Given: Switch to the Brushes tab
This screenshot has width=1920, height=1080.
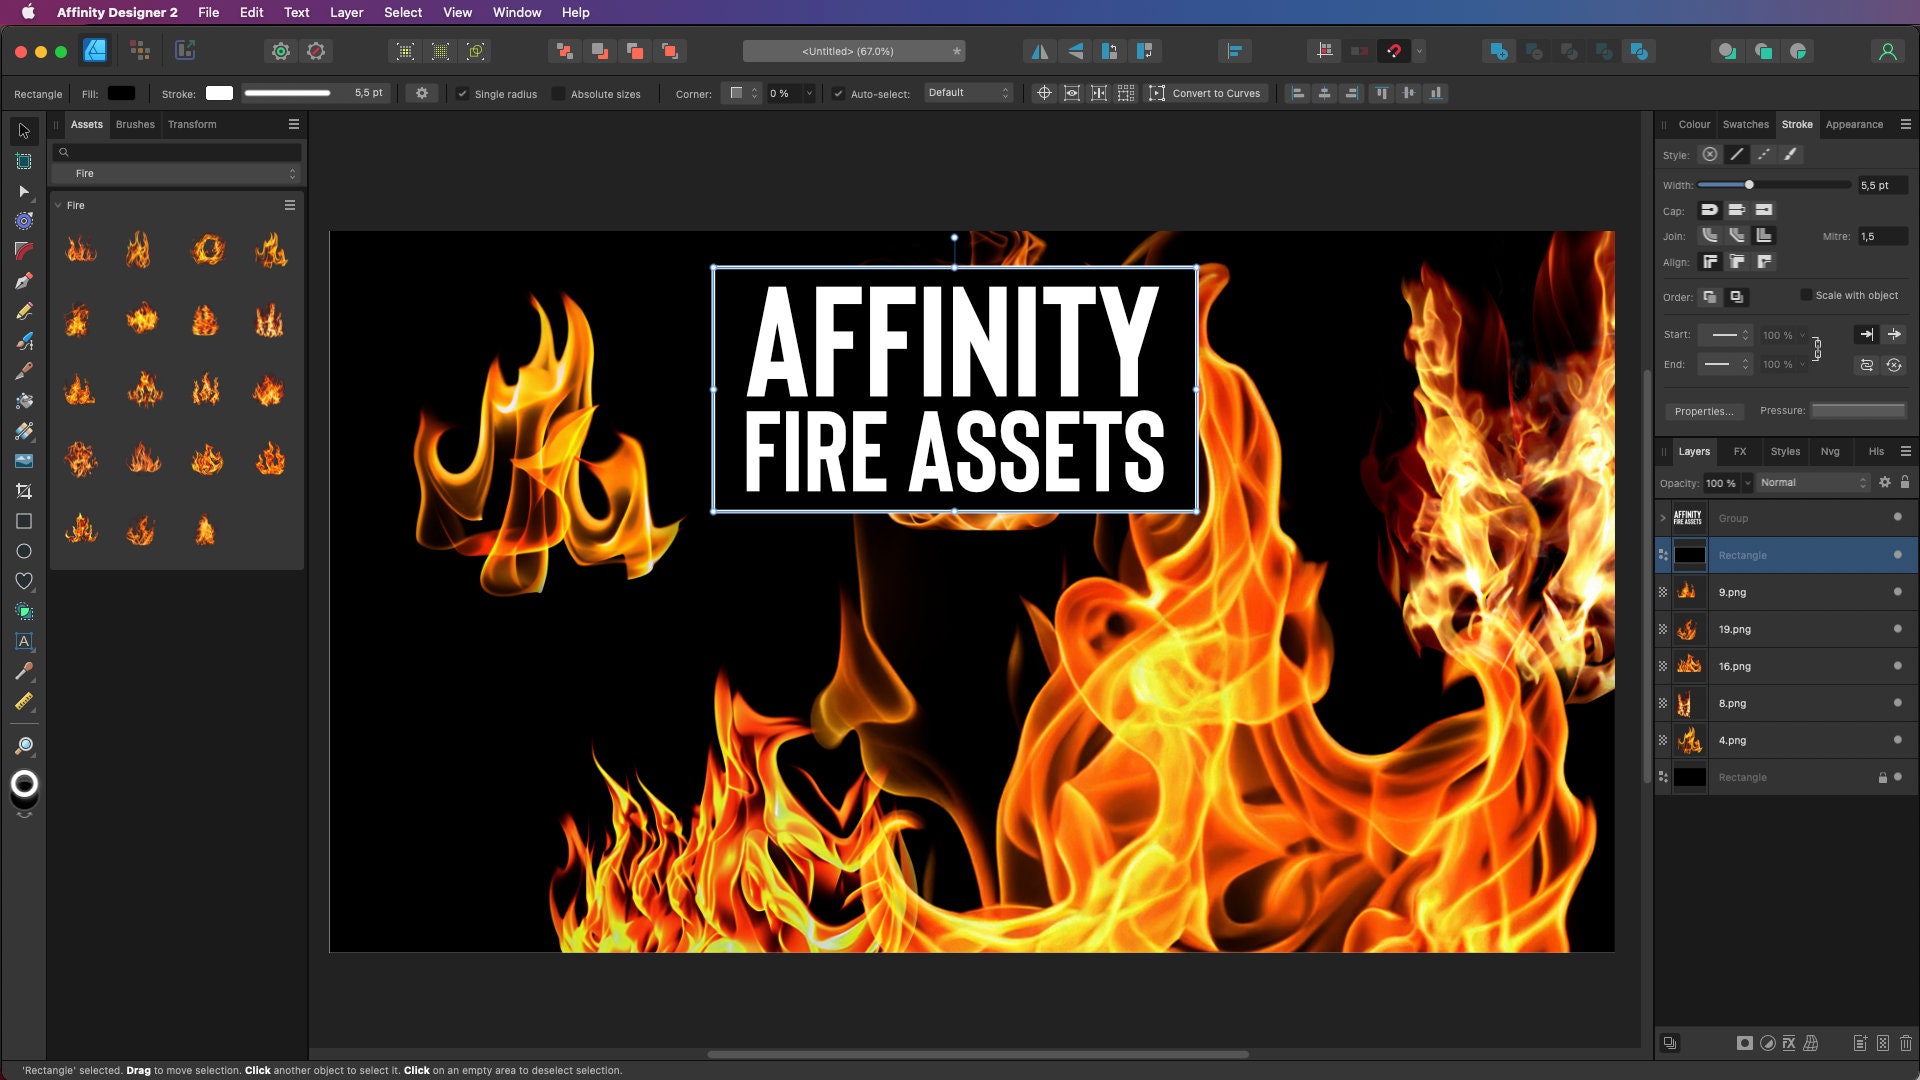Looking at the screenshot, I should click(135, 124).
